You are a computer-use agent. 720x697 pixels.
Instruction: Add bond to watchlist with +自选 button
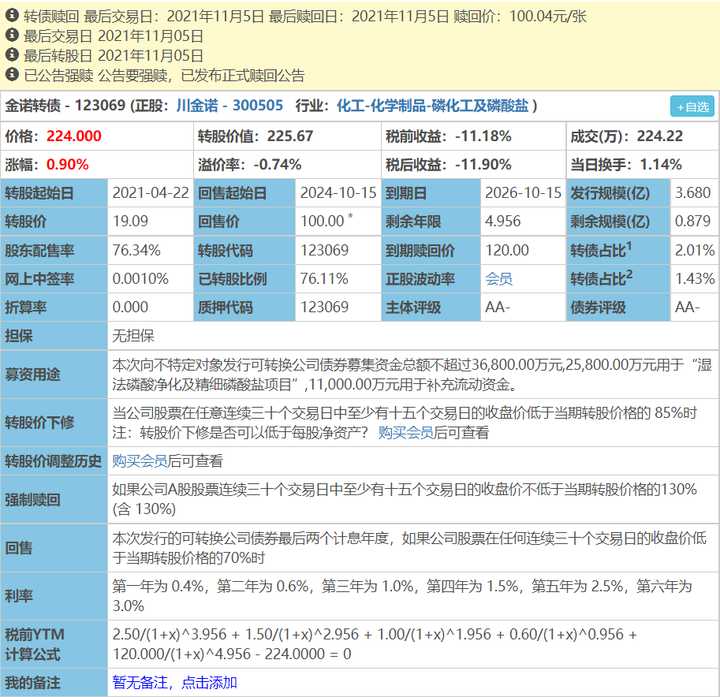pyautogui.click(x=692, y=107)
